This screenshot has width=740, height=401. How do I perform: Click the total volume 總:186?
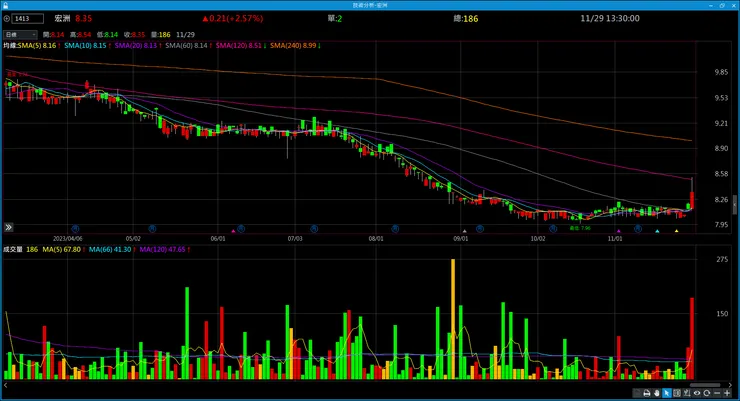coord(466,18)
